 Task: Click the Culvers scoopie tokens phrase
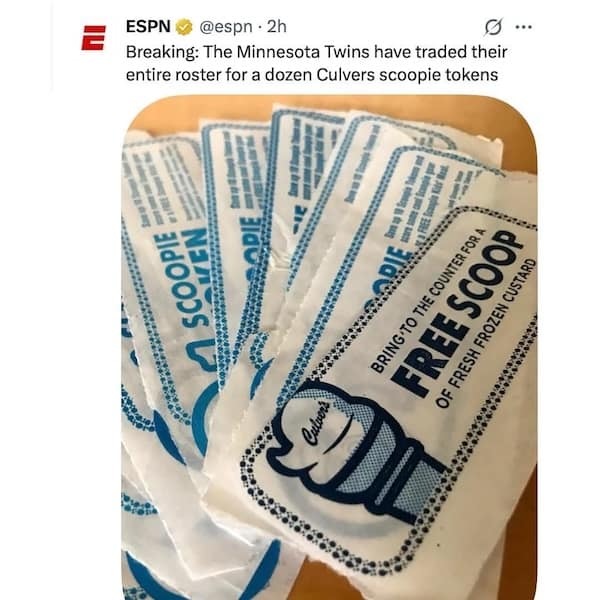tap(407, 75)
